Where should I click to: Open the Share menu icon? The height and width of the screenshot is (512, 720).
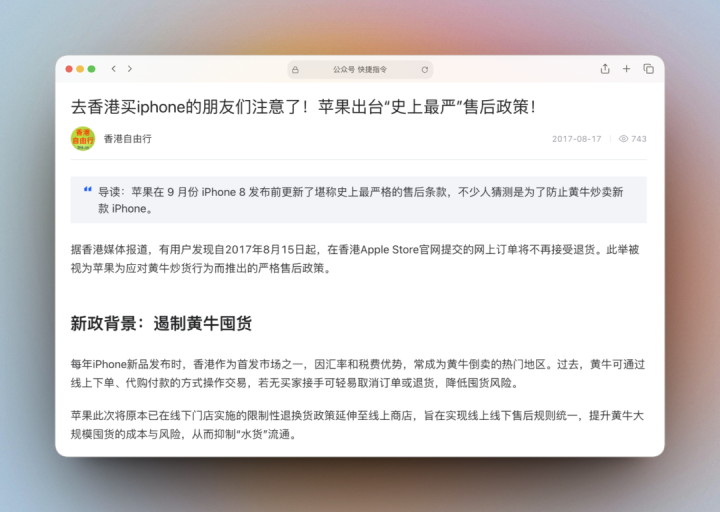point(605,69)
